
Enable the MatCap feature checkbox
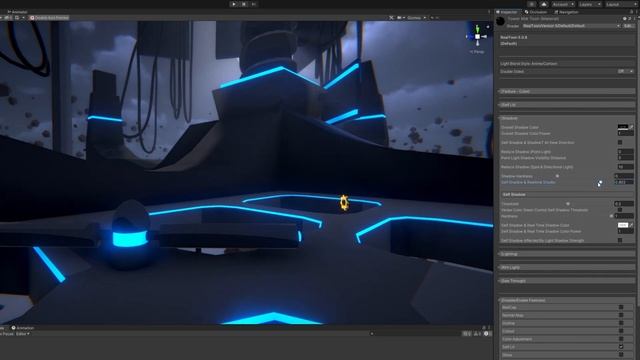click(x=621, y=307)
